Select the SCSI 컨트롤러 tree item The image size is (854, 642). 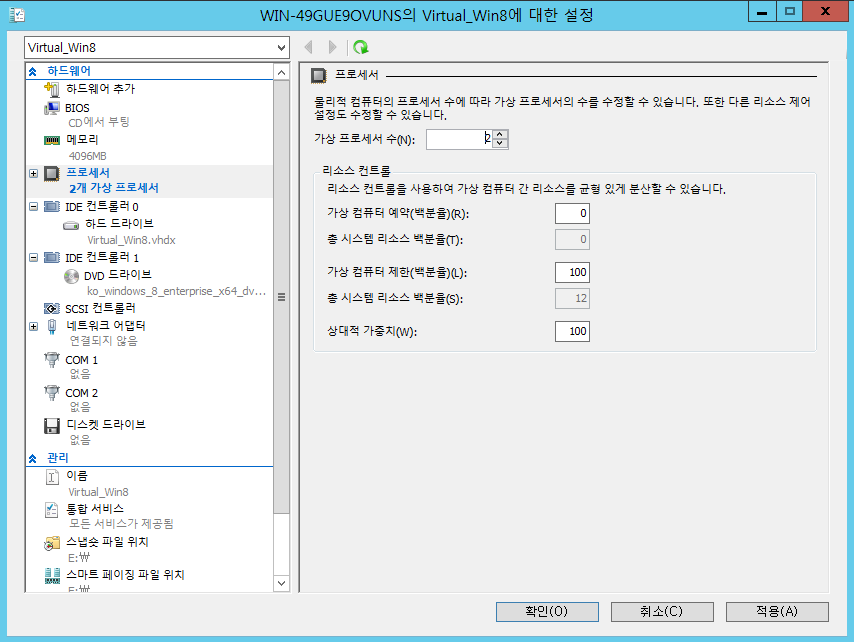click(x=100, y=308)
